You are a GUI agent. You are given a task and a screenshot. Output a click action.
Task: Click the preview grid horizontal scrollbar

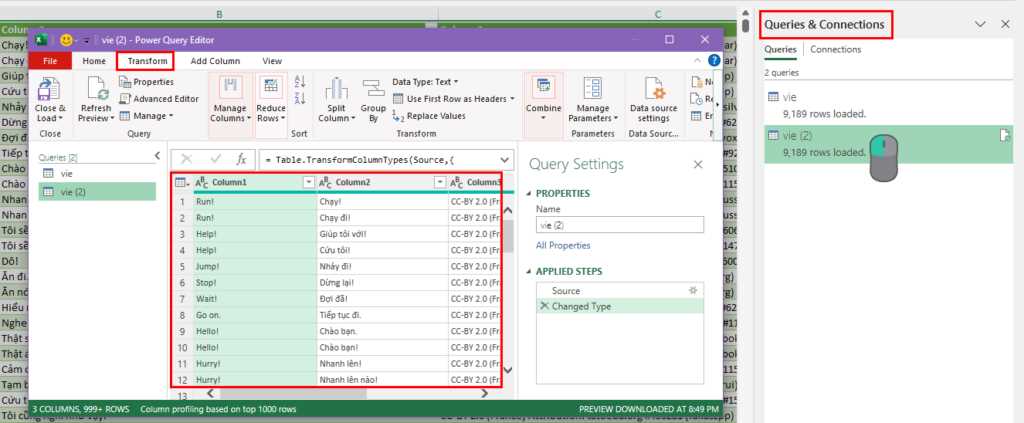[x=294, y=394]
